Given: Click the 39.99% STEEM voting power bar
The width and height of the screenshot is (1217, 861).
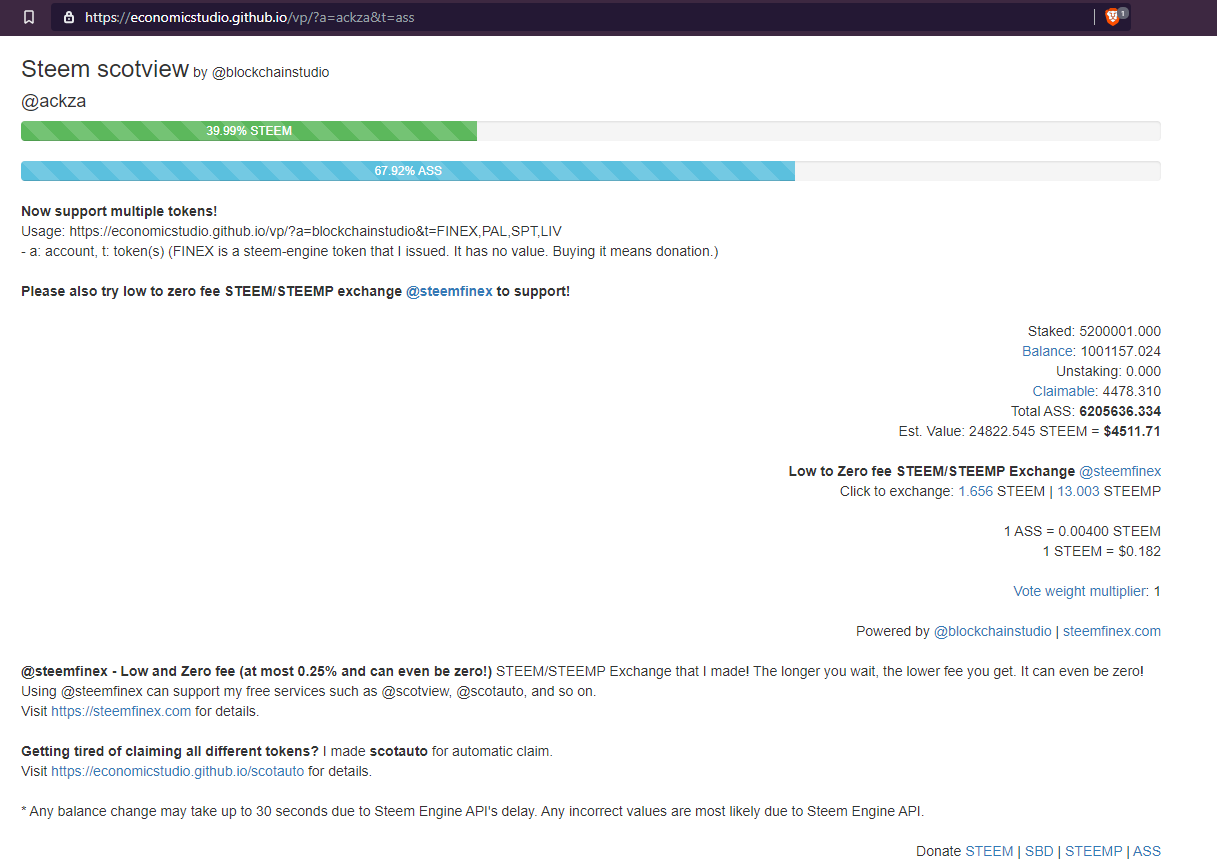Looking at the screenshot, I should point(249,131).
